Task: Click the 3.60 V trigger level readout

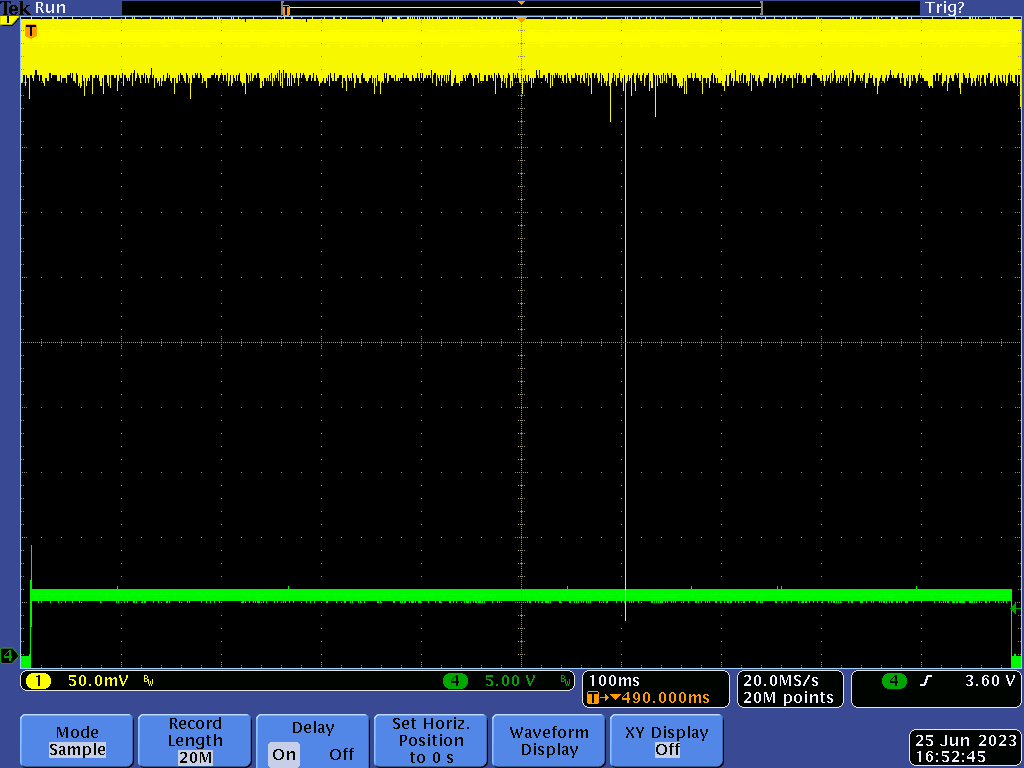Action: click(x=990, y=681)
